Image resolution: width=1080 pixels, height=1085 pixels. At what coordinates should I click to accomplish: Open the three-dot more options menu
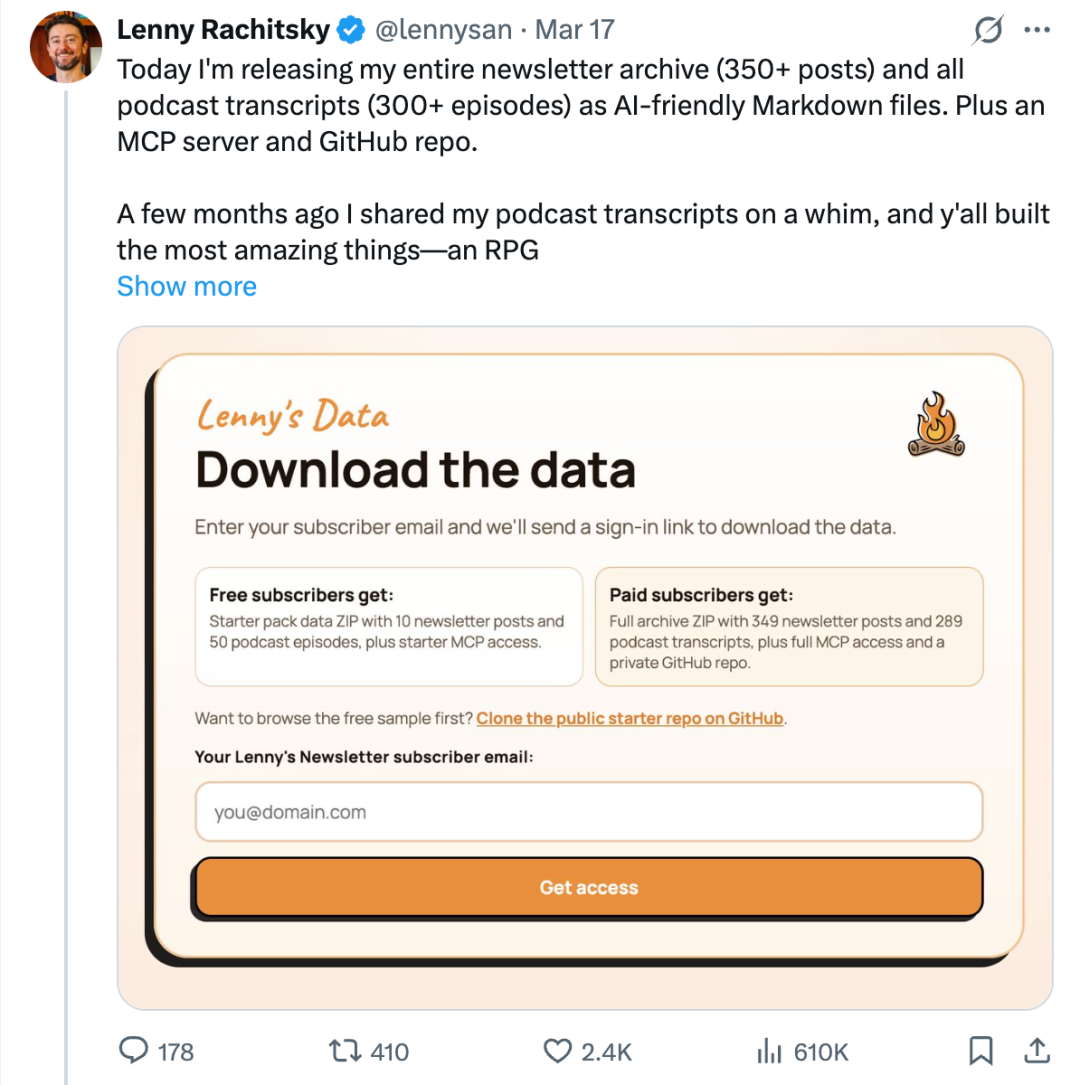tap(1037, 31)
